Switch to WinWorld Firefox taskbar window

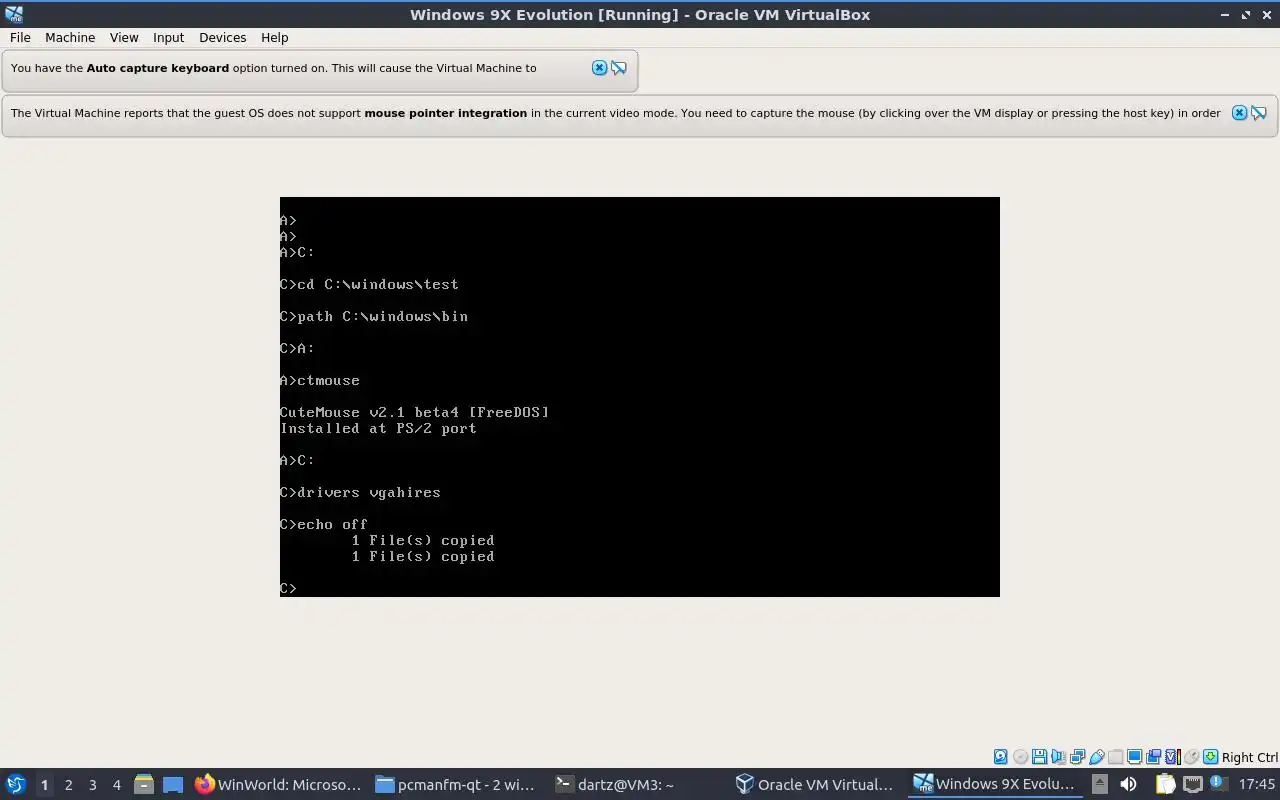278,784
